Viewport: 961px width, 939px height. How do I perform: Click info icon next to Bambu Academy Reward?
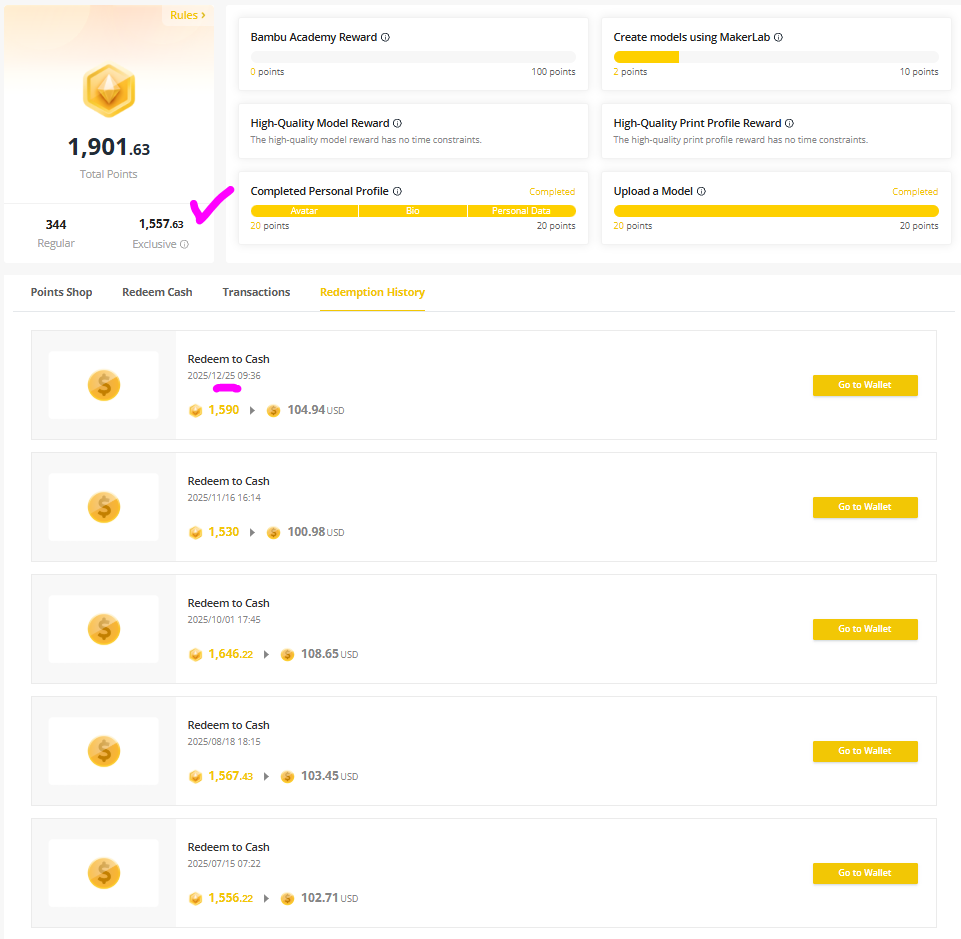(x=386, y=38)
